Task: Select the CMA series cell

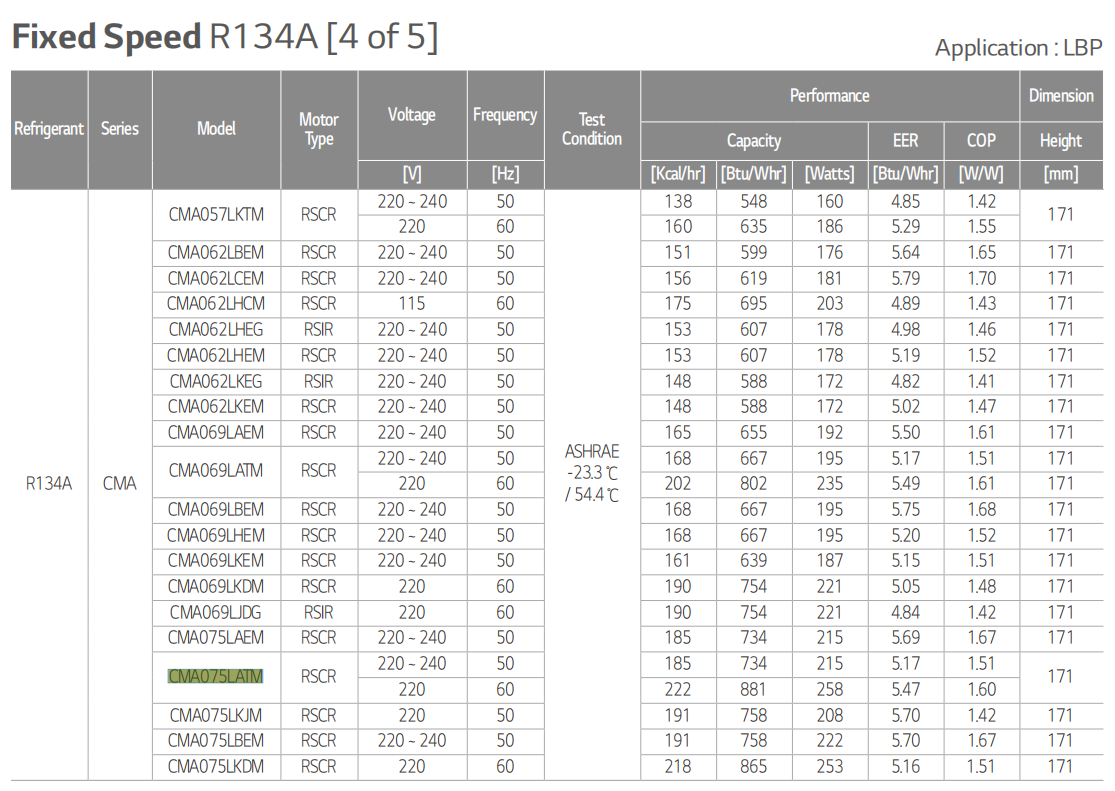Action: 119,484
